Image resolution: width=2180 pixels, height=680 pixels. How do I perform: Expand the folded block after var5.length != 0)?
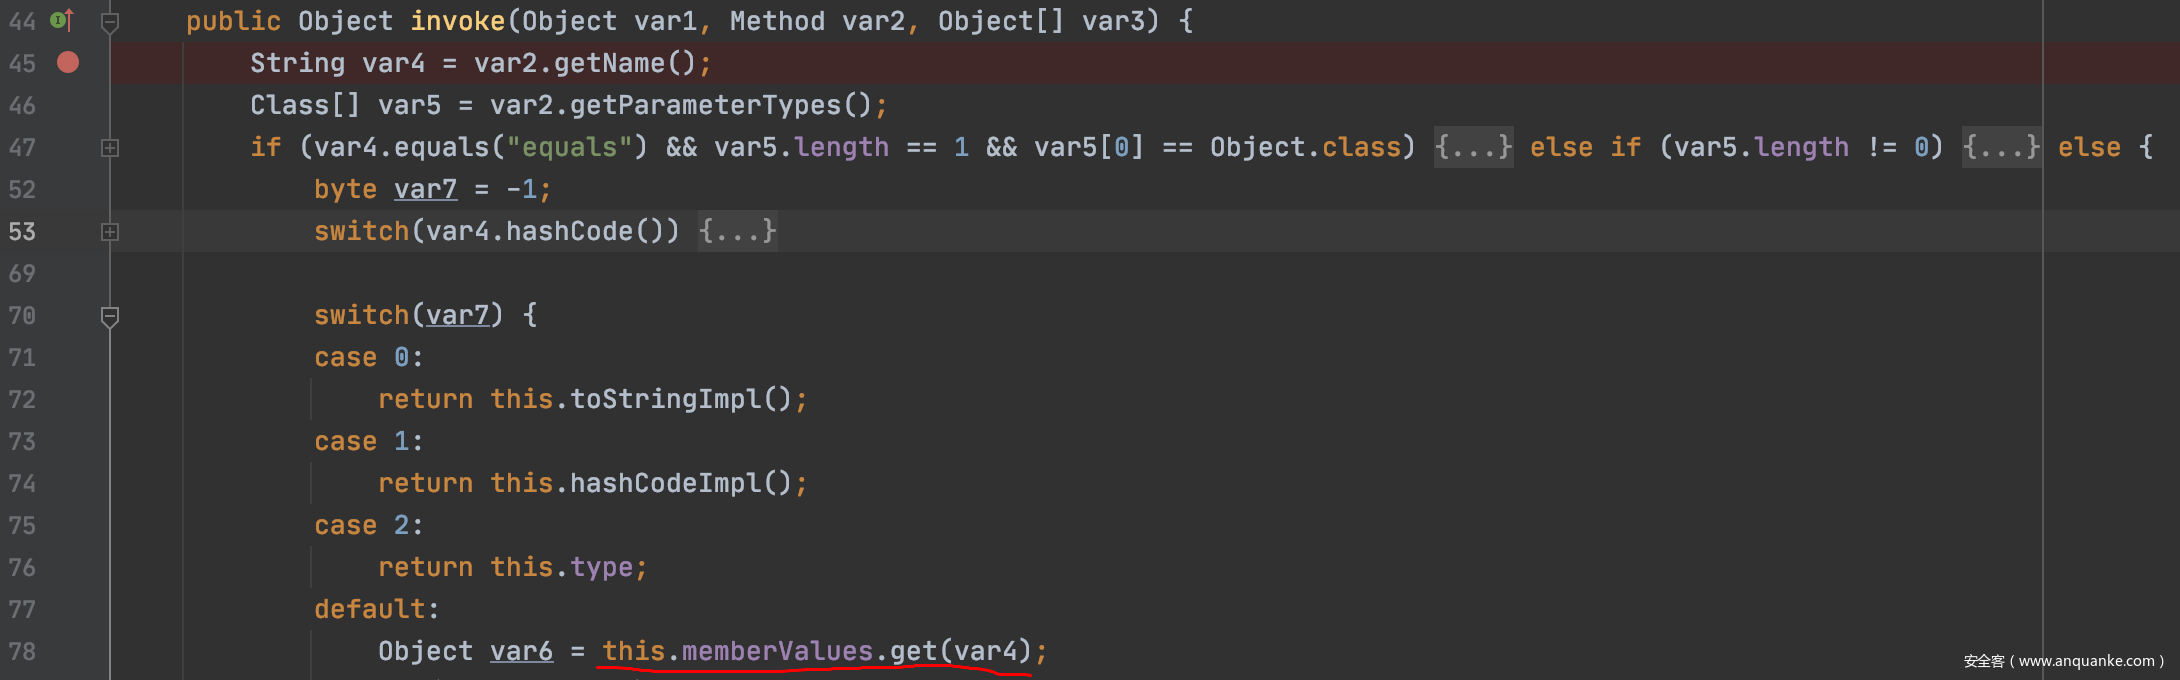click(x=2000, y=148)
